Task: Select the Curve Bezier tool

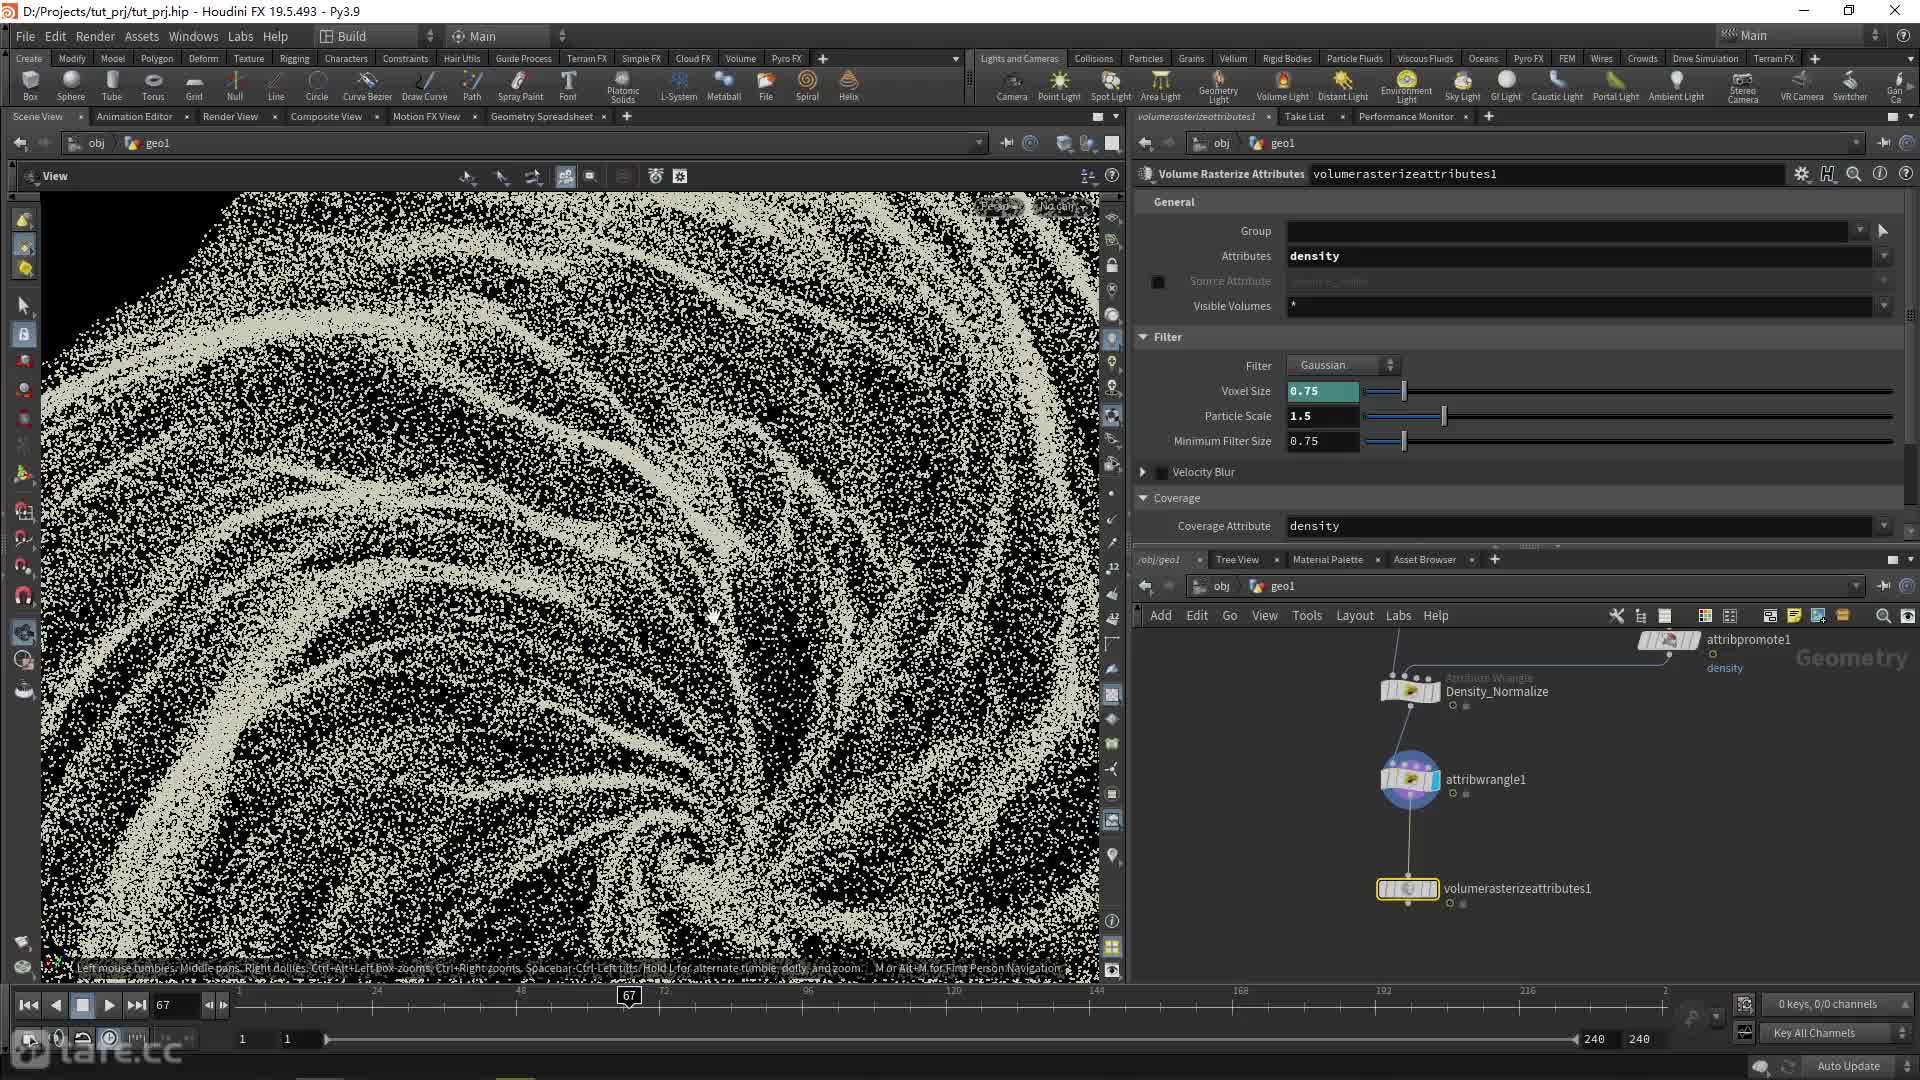Action: (x=367, y=86)
